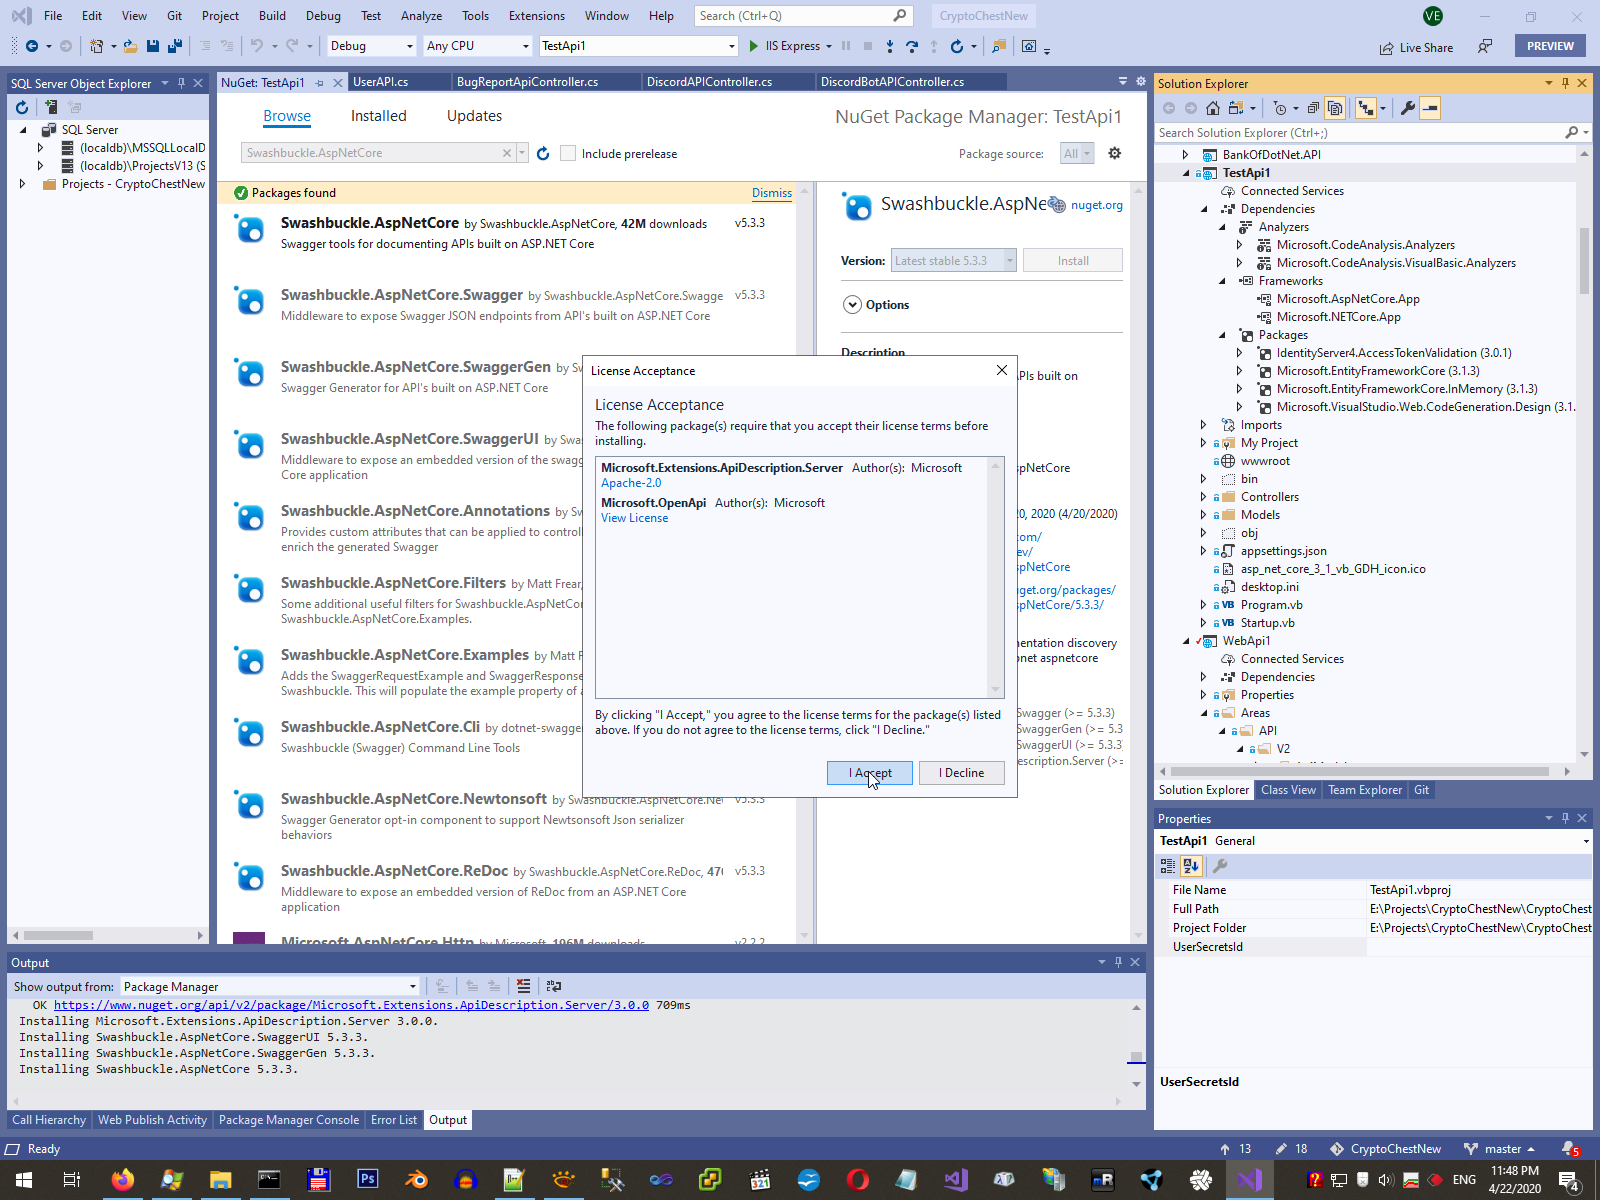Dismiss the Packages found notification
1600x1200 pixels.
click(x=772, y=193)
